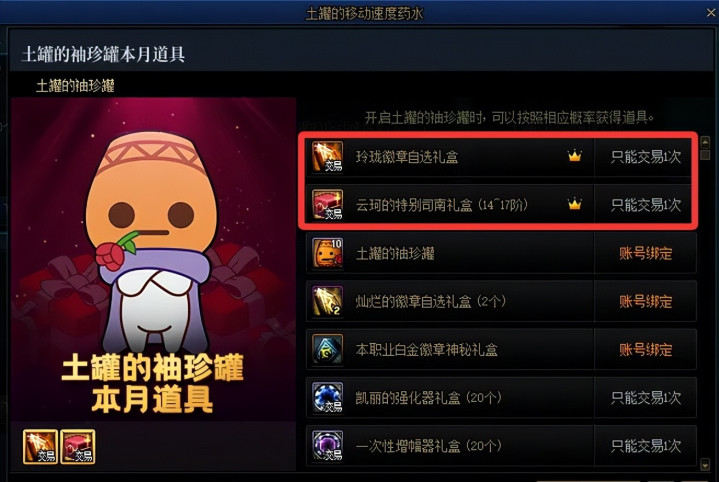Click the 灿烂的徽章自选礼盒 purple icon

coord(327,301)
